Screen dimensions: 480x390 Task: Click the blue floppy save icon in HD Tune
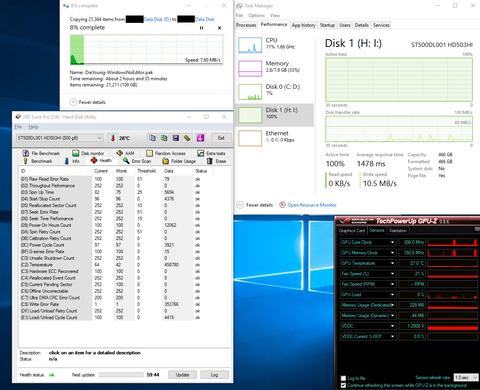point(176,138)
